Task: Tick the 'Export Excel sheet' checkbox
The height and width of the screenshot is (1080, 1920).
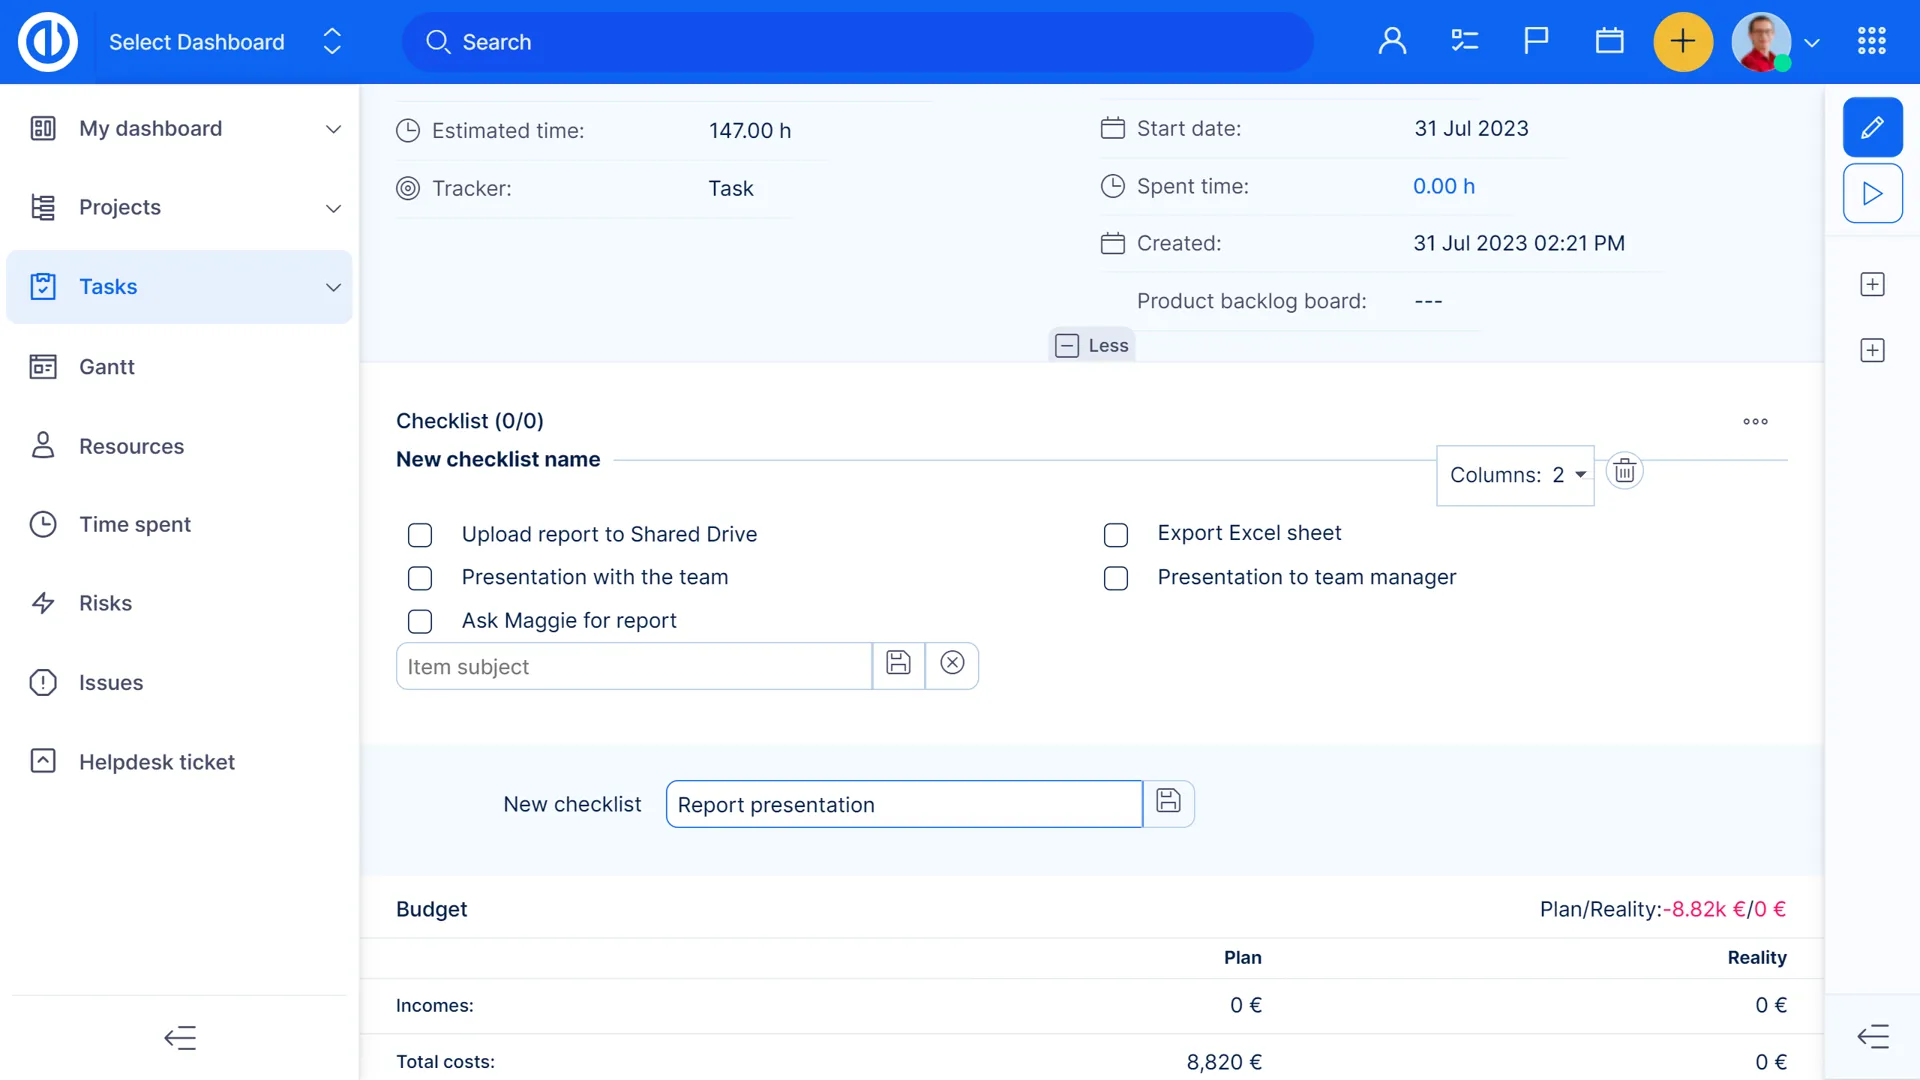Action: [x=1116, y=535]
